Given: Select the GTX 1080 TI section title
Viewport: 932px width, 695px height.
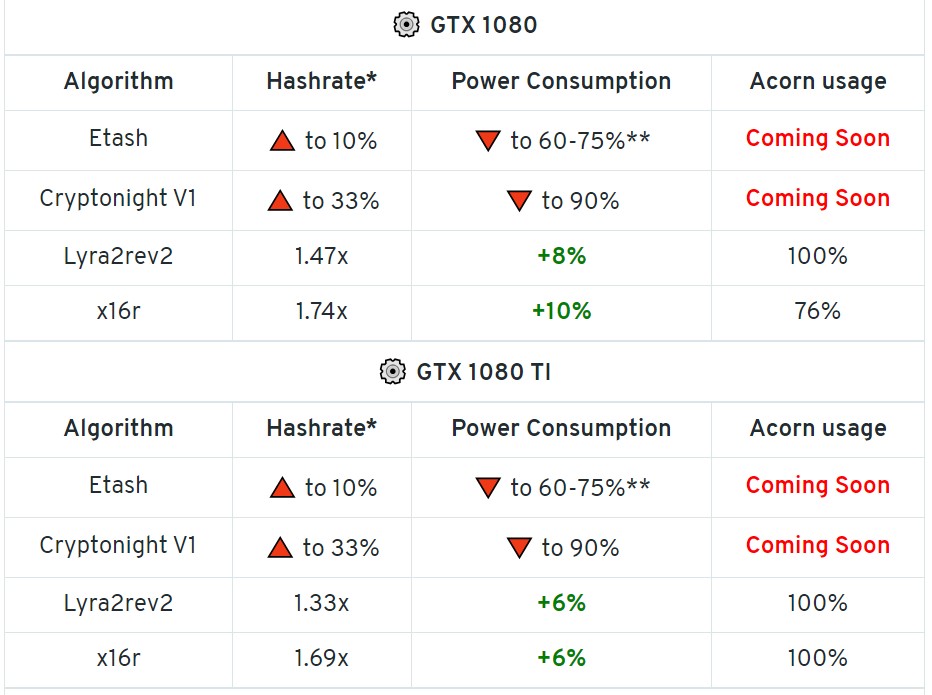Looking at the screenshot, I should click(483, 372).
